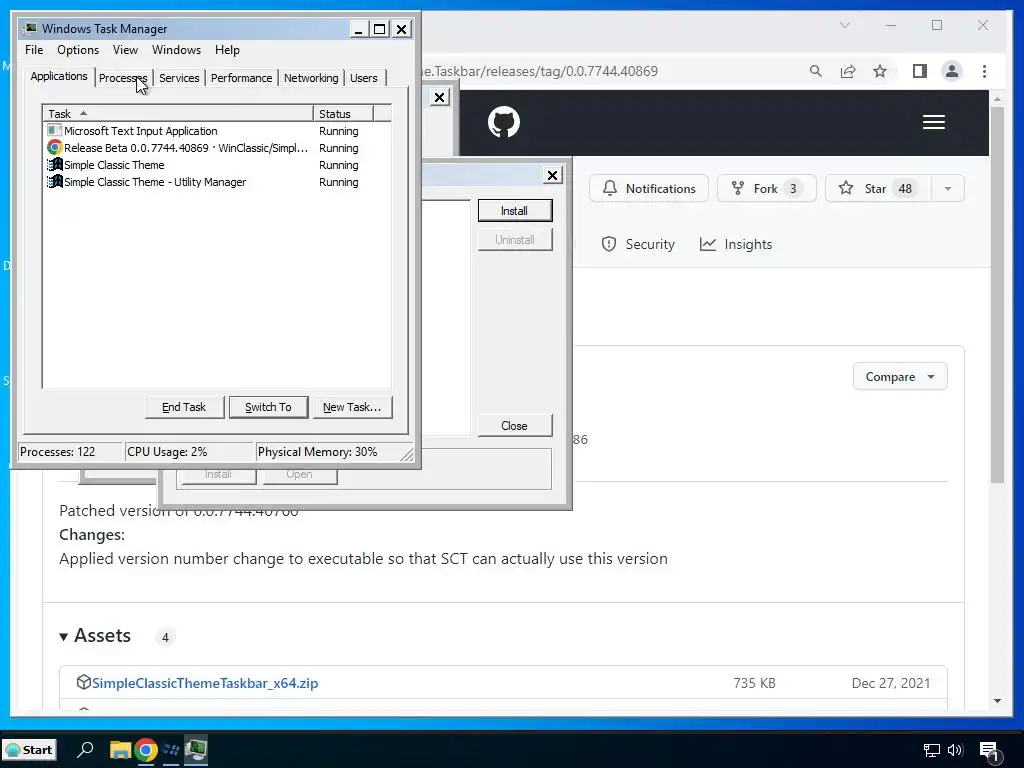1024x768 pixels.
Task: Click the Chrome page vertical scrollbar thumb
Action: tap(997, 294)
